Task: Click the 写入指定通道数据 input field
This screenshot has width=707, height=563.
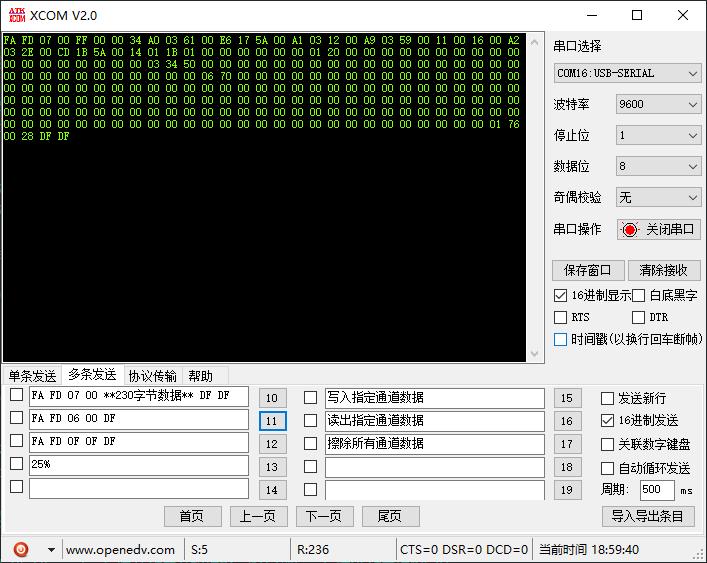Action: [435, 398]
